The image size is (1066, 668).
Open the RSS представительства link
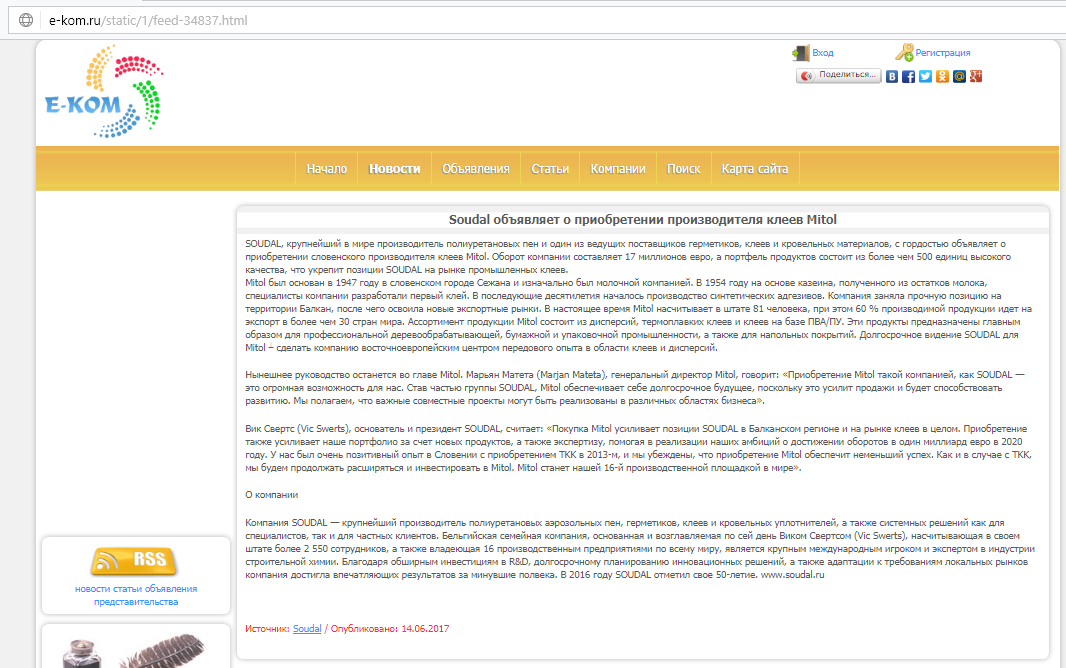click(136, 602)
